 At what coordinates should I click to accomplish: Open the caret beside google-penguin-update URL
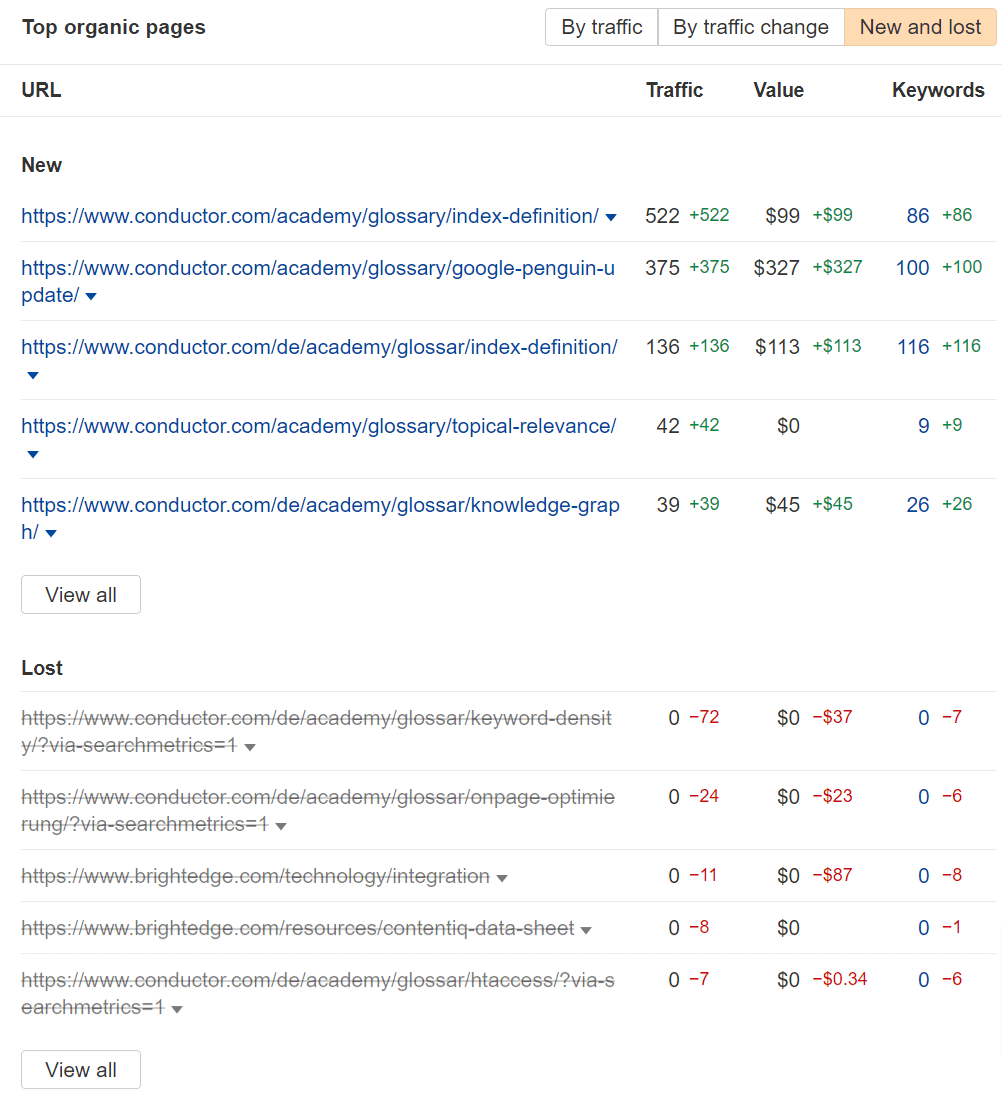point(90,296)
